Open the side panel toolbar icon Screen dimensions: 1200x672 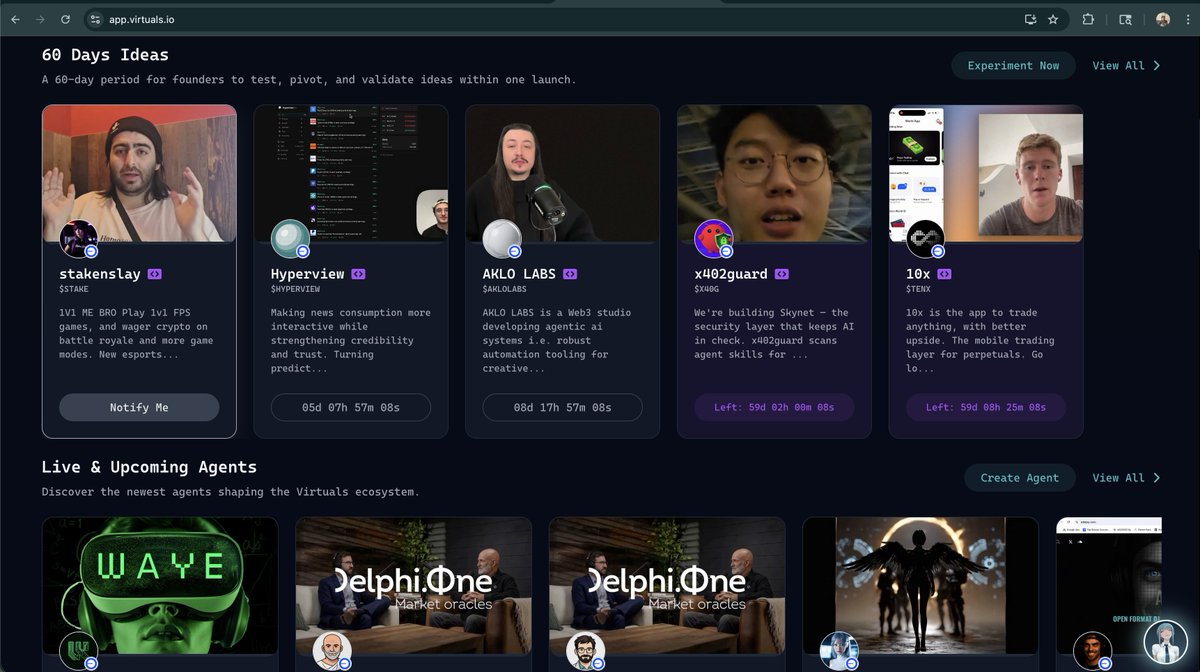1125,19
